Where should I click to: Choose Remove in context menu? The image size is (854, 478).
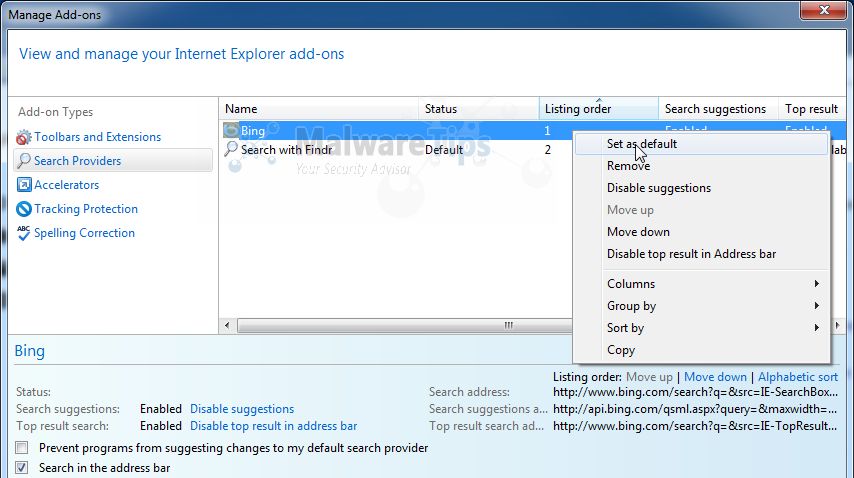tap(702, 166)
